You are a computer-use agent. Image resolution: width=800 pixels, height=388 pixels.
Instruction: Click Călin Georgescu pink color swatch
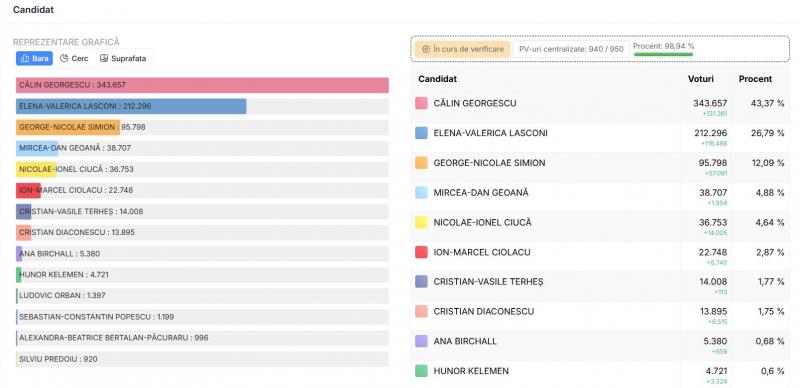click(421, 103)
